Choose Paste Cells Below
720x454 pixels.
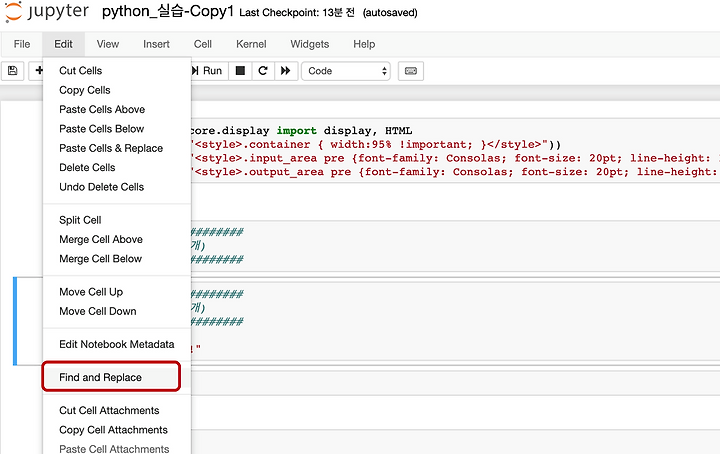[x=117, y=129]
